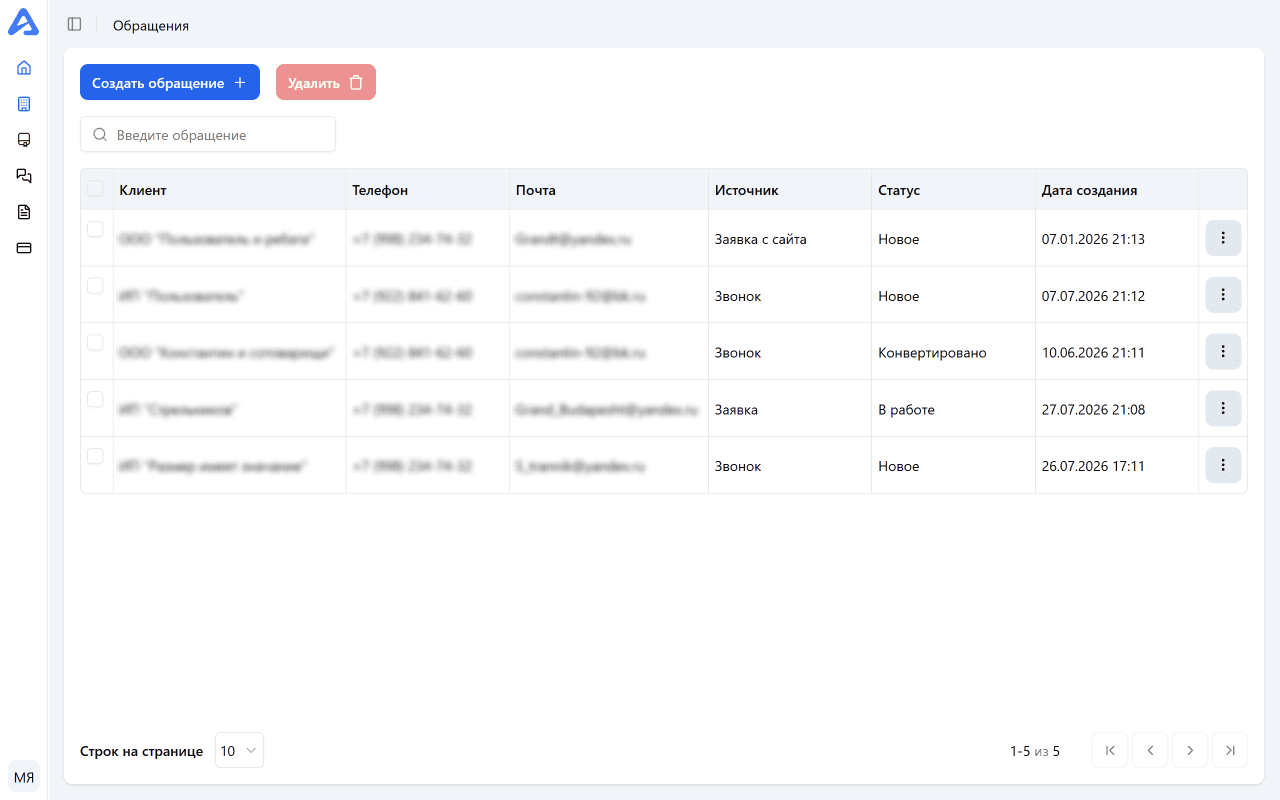
Task: Go to first page
Action: [x=1110, y=750]
